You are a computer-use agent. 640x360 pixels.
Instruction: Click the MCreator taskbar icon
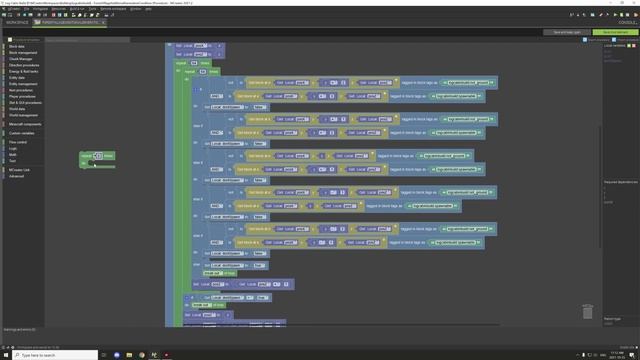(154, 355)
